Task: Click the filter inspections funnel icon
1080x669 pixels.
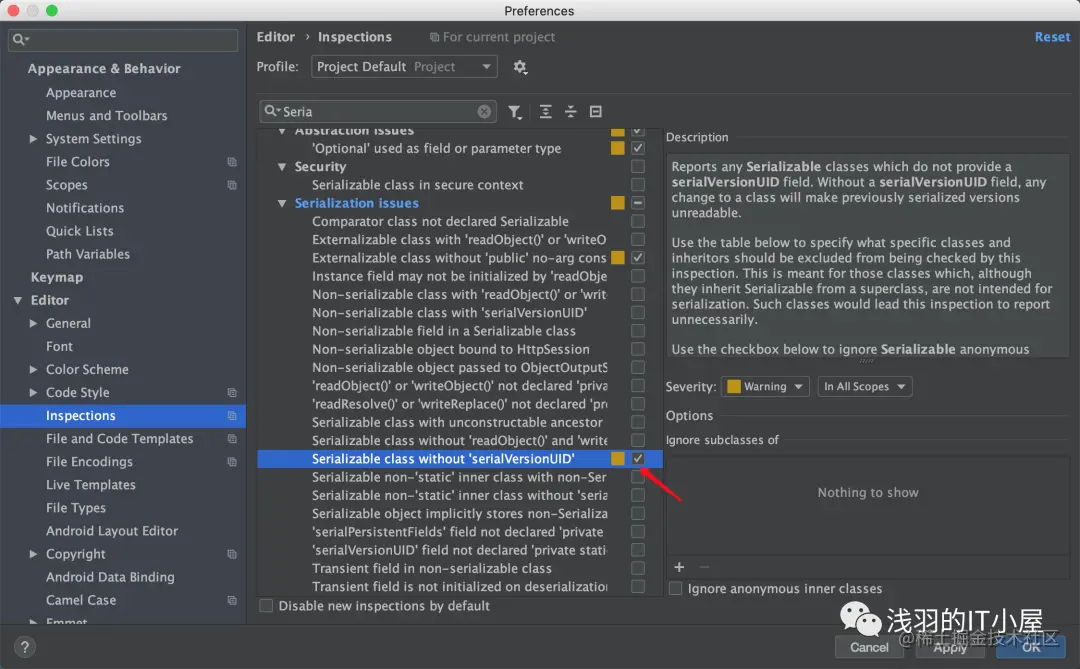Action: (x=515, y=112)
